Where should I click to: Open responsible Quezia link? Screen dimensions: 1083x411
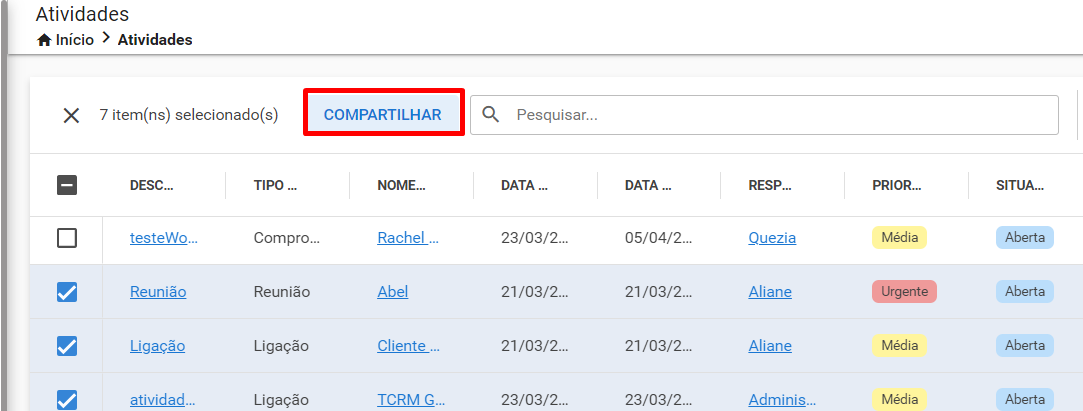coord(772,238)
